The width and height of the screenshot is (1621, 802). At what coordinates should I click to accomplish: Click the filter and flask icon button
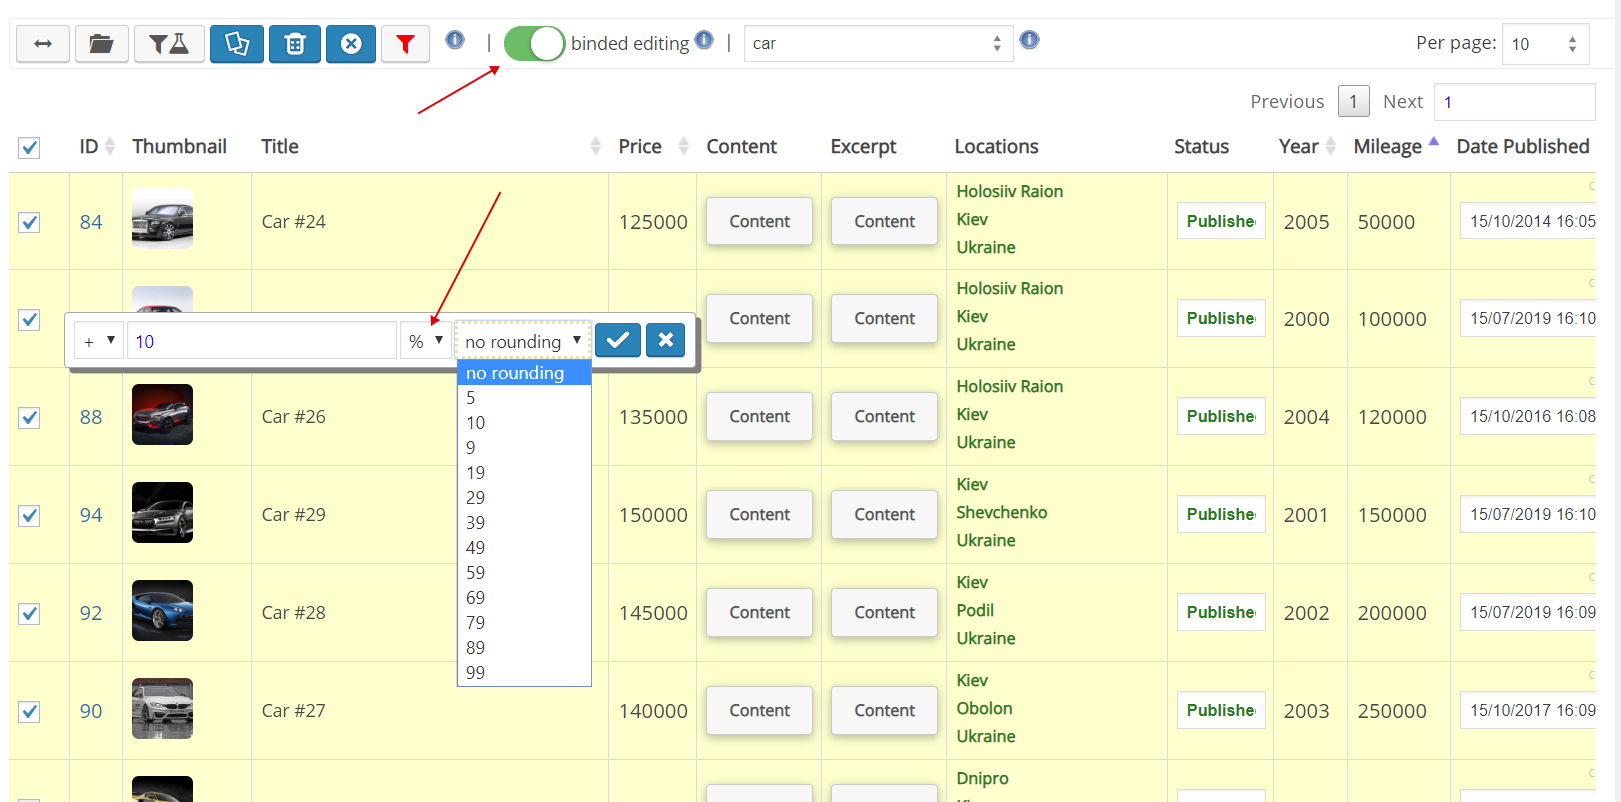click(x=169, y=44)
